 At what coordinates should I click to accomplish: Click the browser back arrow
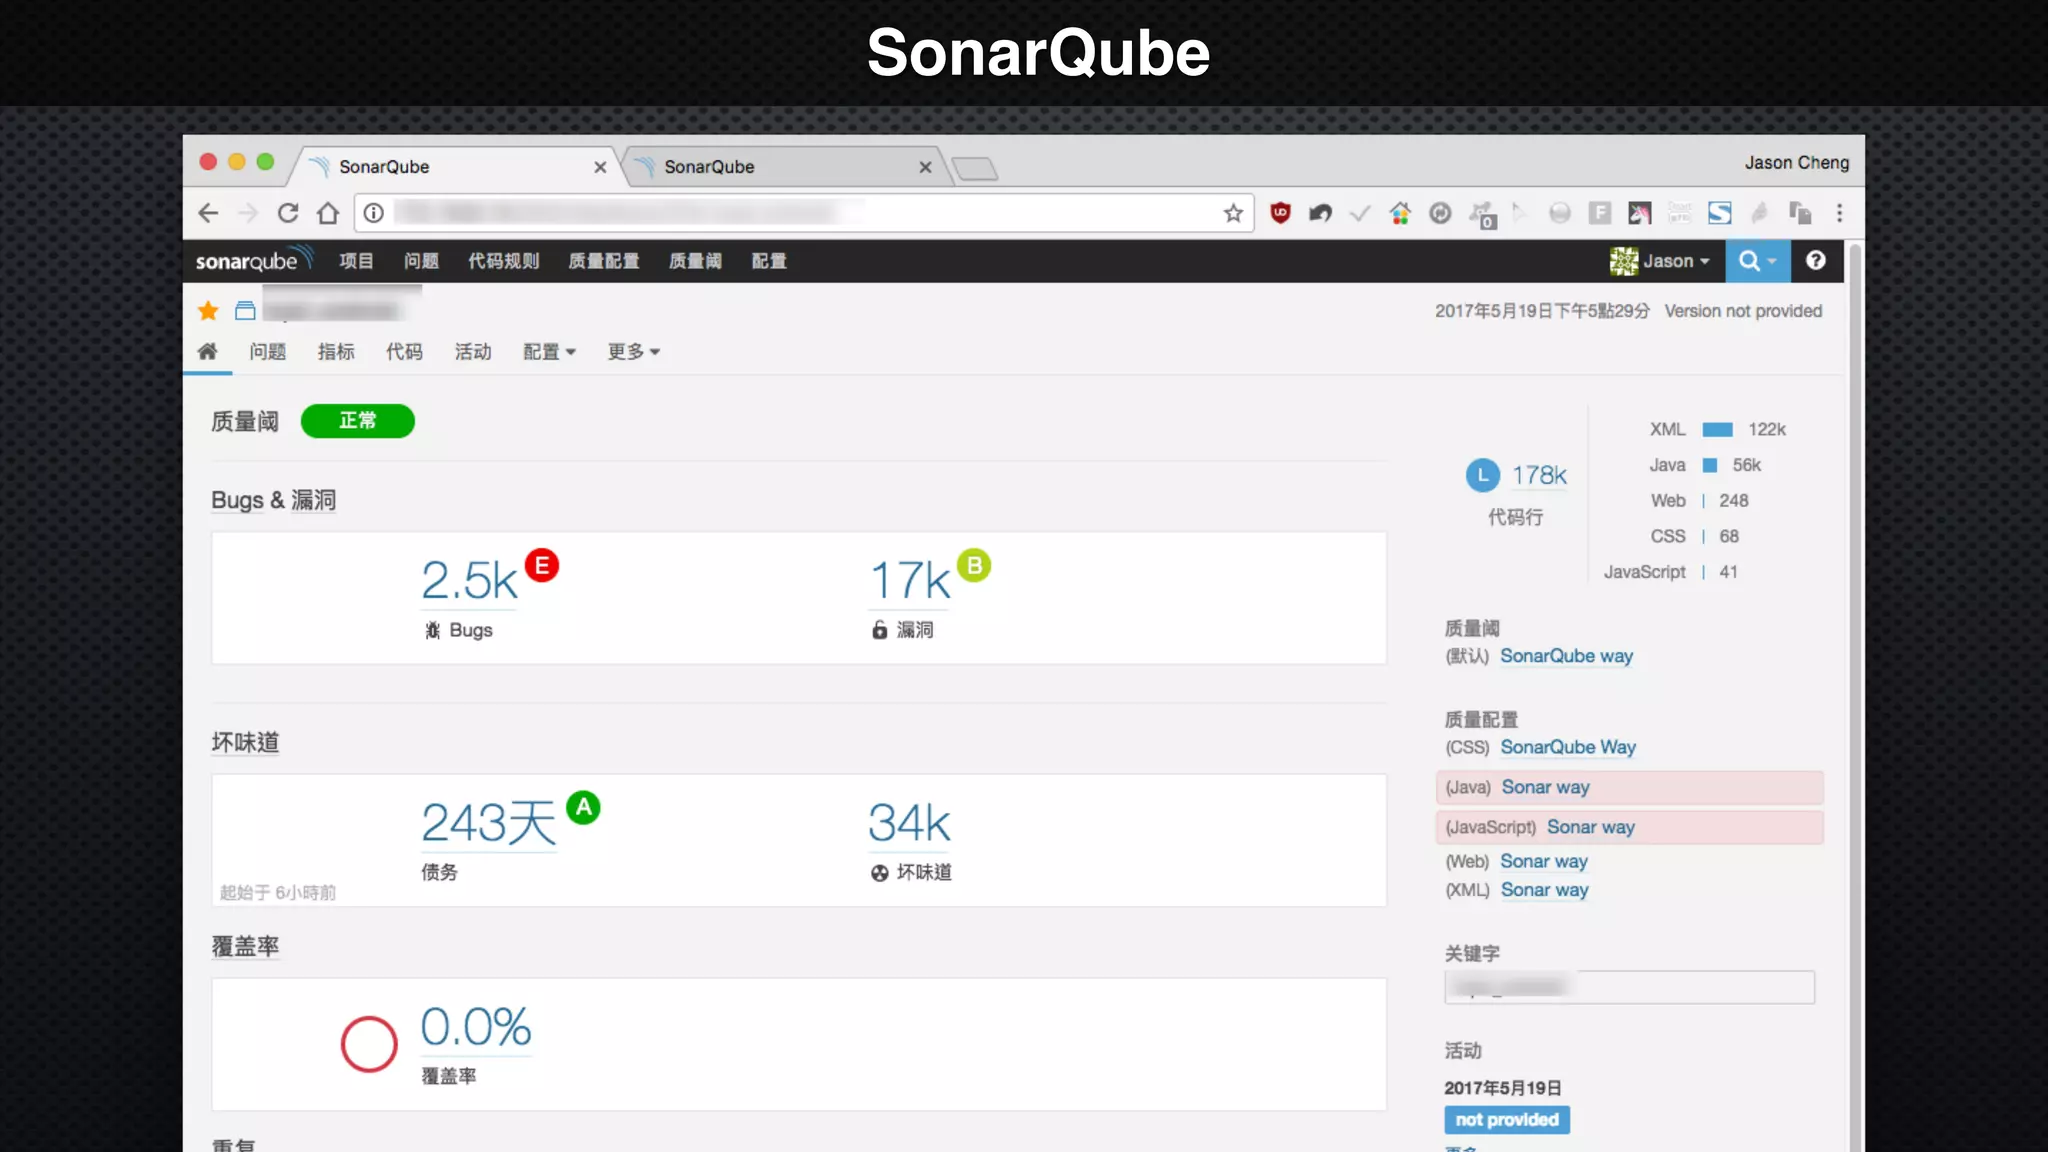point(208,213)
